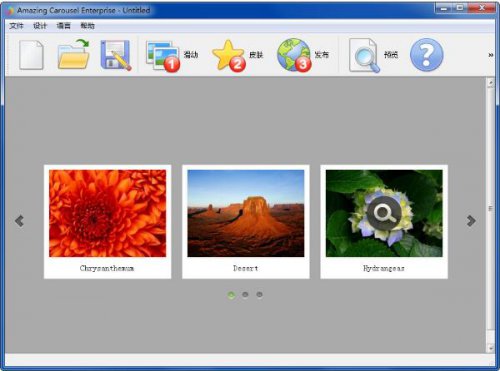Click the Desert image thumbnail
The height and width of the screenshot is (371, 500).
(246, 213)
